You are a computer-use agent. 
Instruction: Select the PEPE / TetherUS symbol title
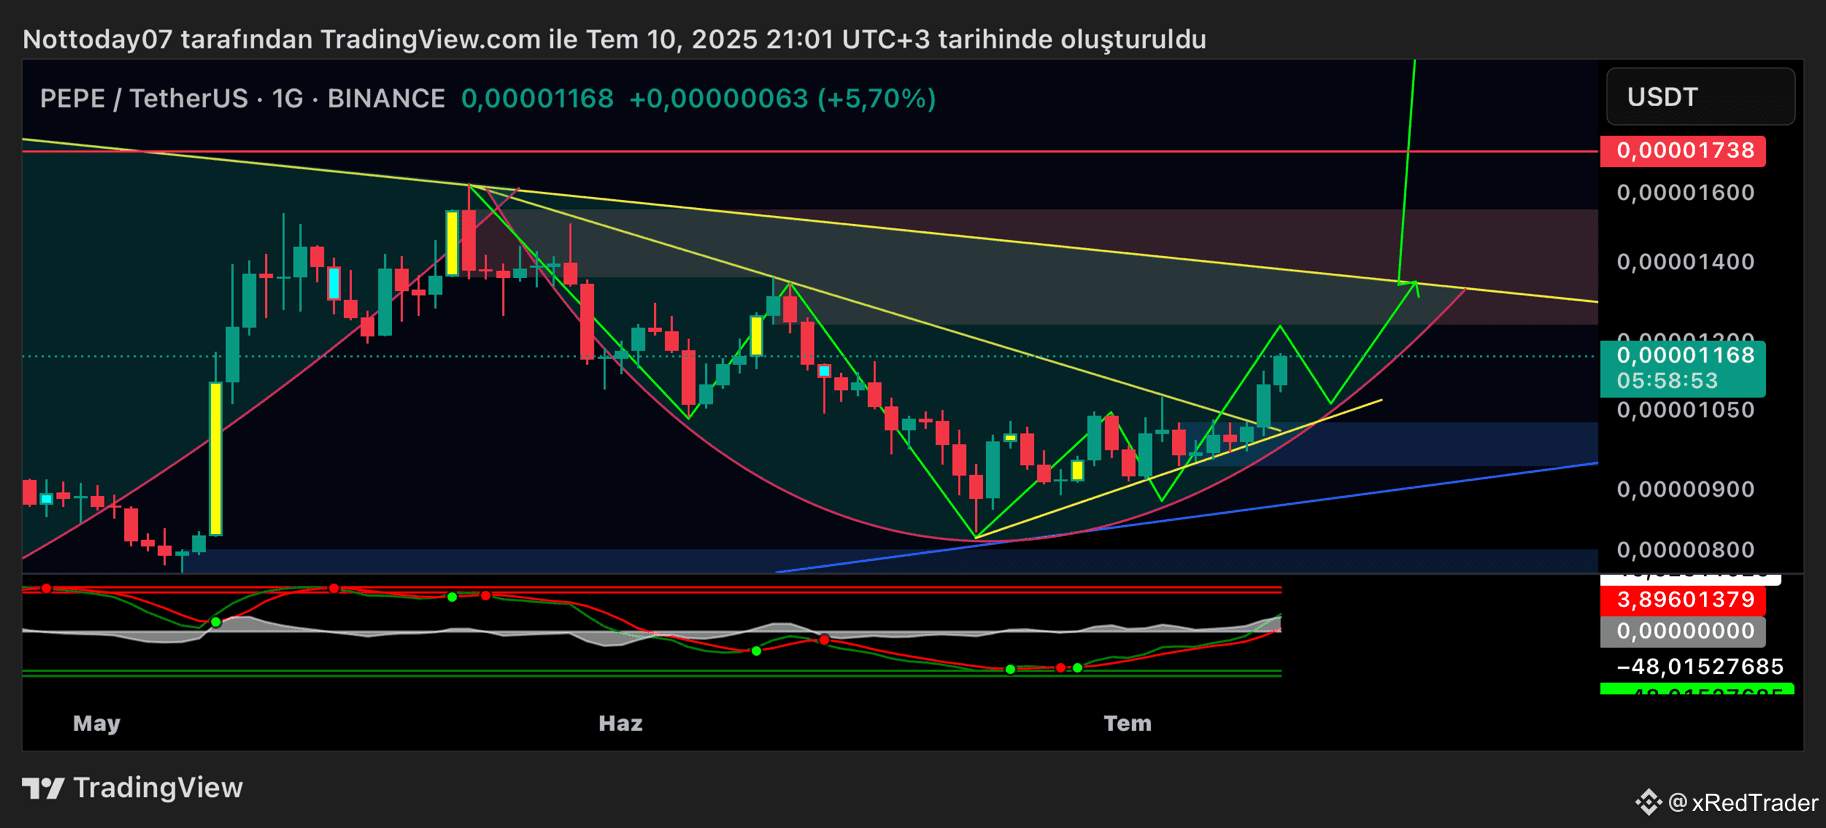tap(243, 99)
